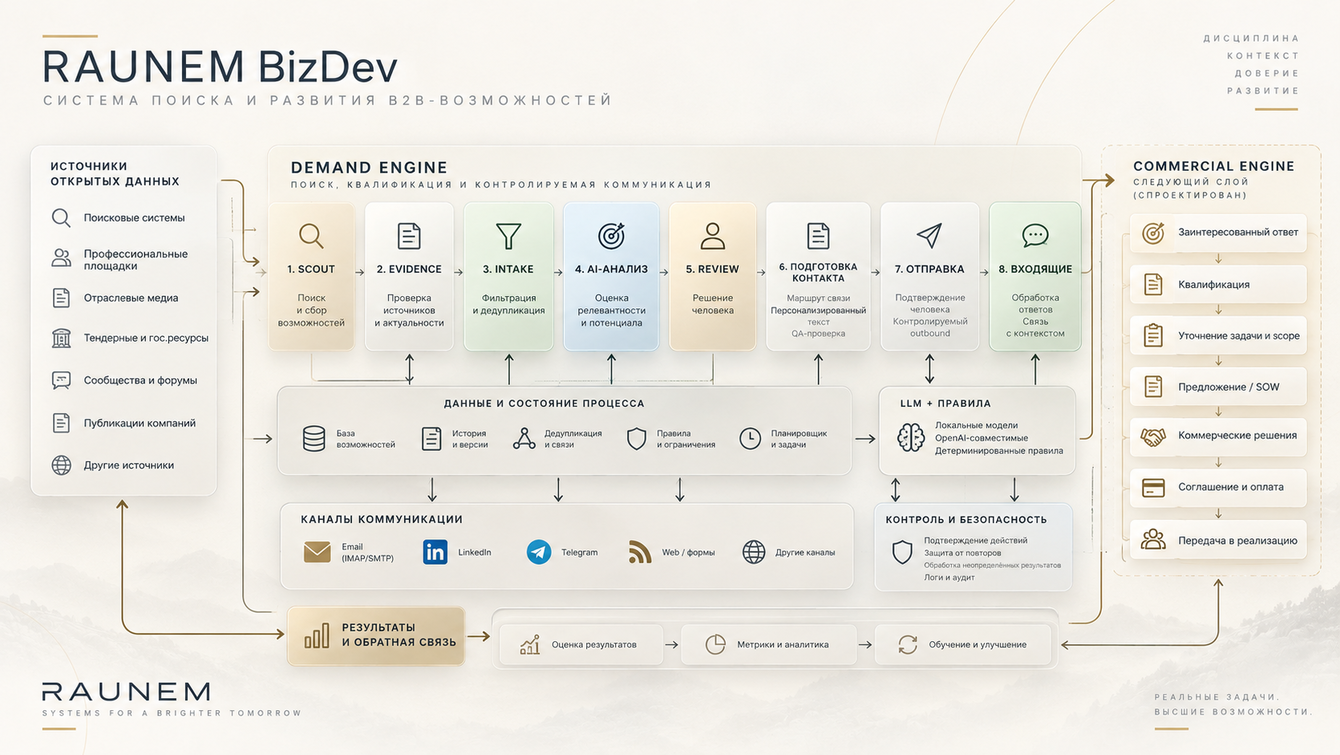1340x755 pixels.
Task: Click the DEMAND ENGINE heading
Action: pyautogui.click(x=369, y=168)
